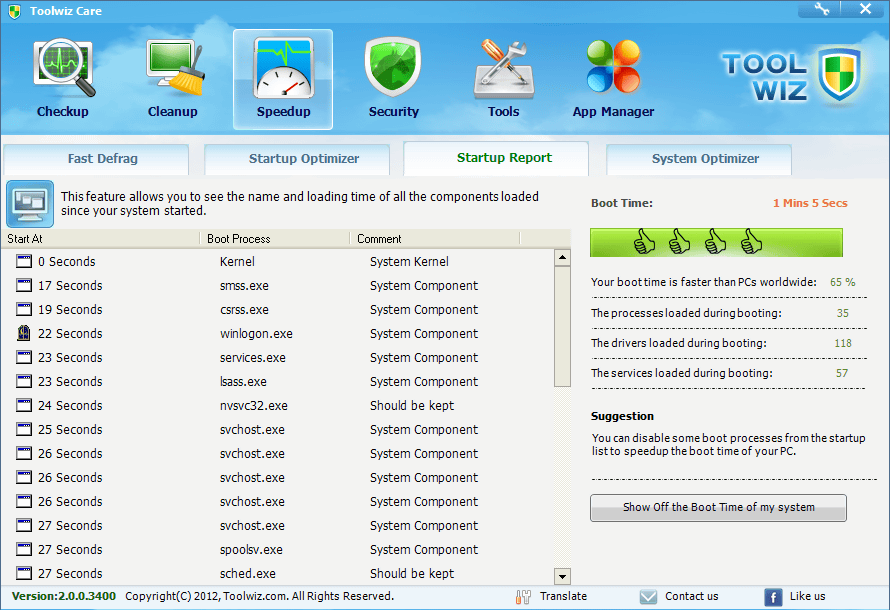Screen dimensions: 890x610
Task: Select the nvsvc32.exe process entry
Action: coord(254,406)
